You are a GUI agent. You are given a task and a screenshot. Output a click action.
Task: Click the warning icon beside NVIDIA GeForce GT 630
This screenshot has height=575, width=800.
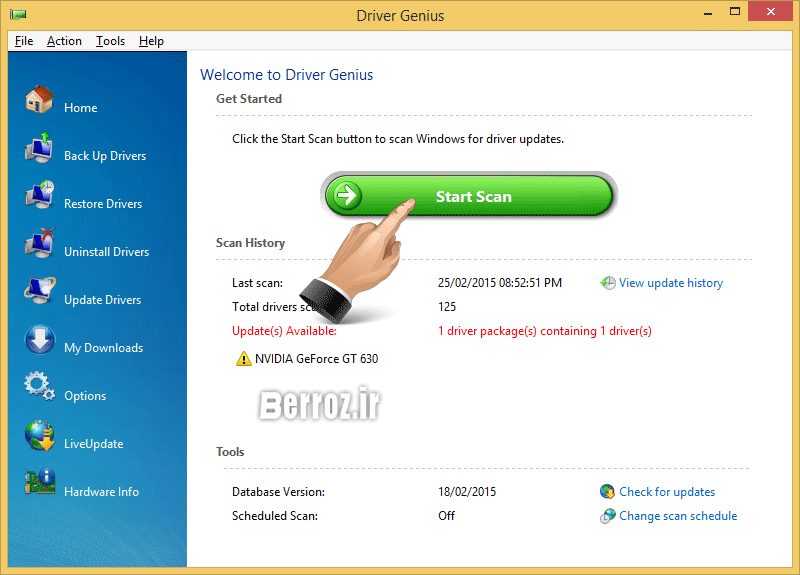click(x=243, y=359)
